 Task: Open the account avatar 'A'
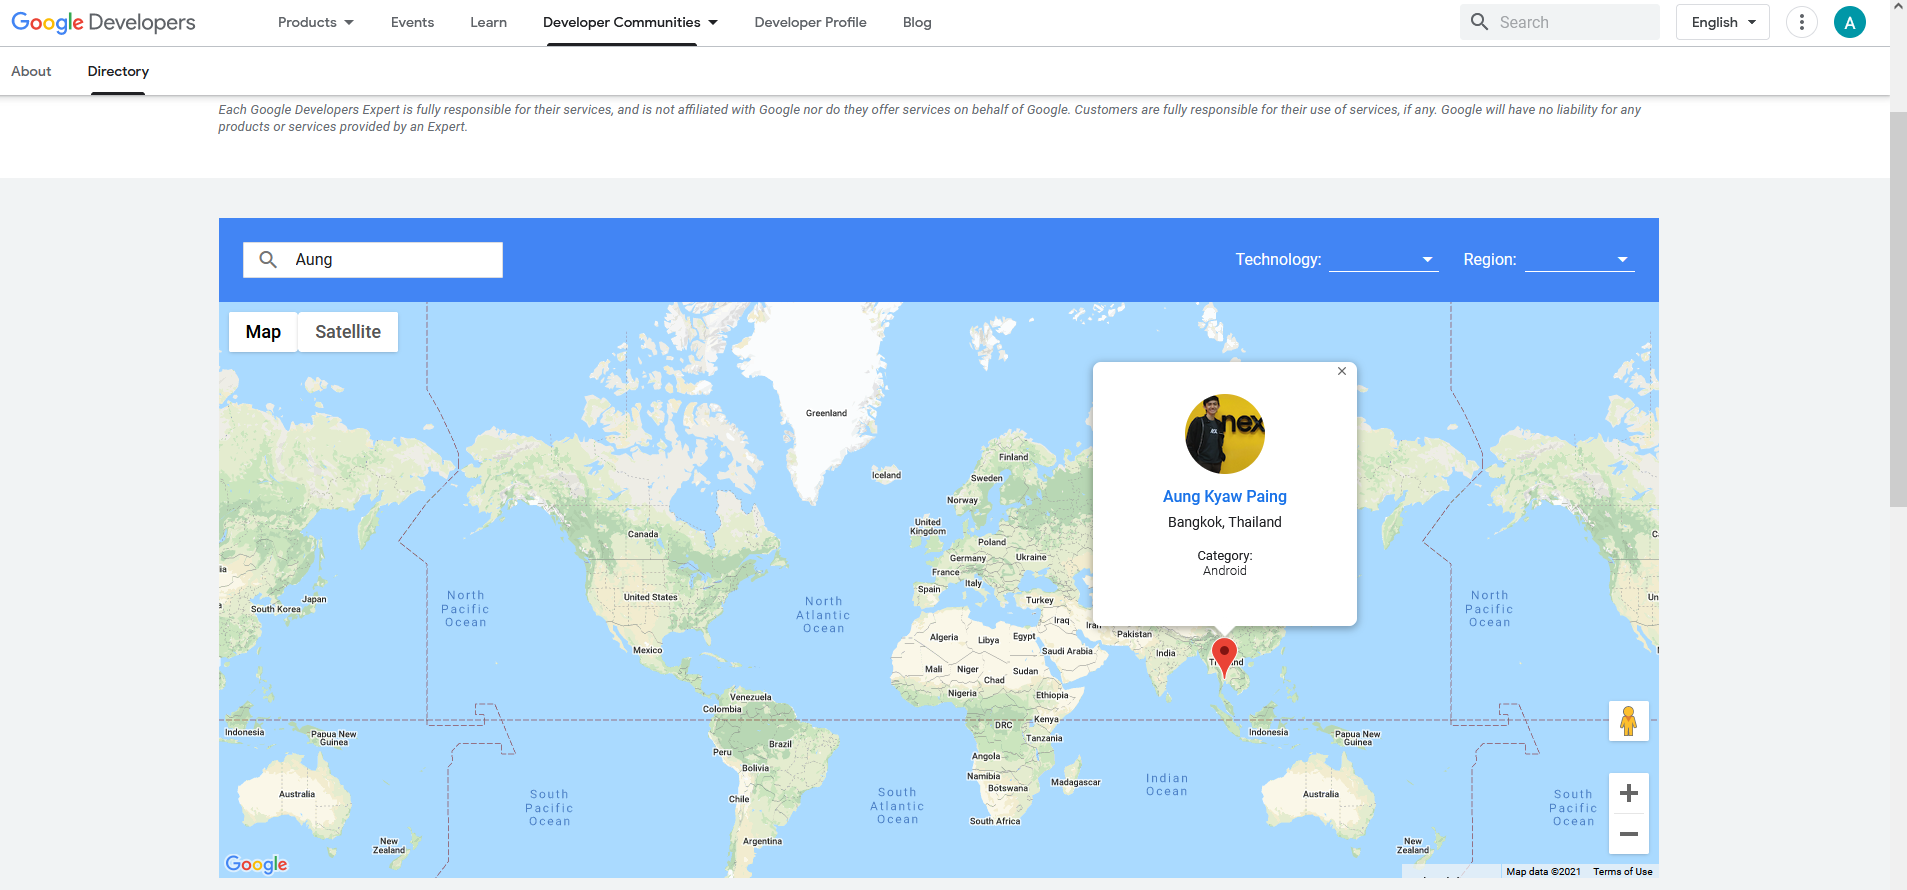(x=1849, y=22)
